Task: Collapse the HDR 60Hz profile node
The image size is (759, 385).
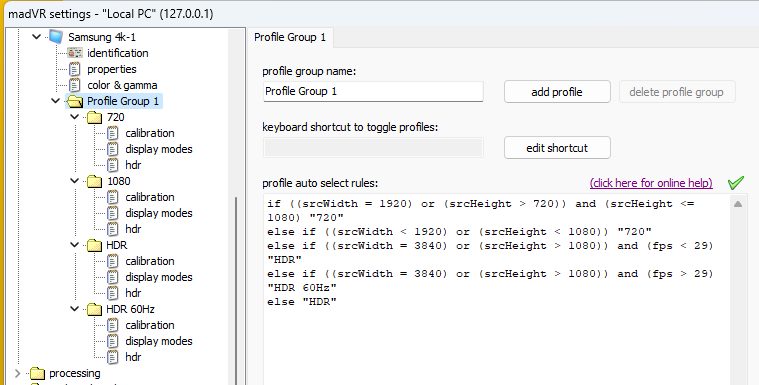Action: point(75,309)
